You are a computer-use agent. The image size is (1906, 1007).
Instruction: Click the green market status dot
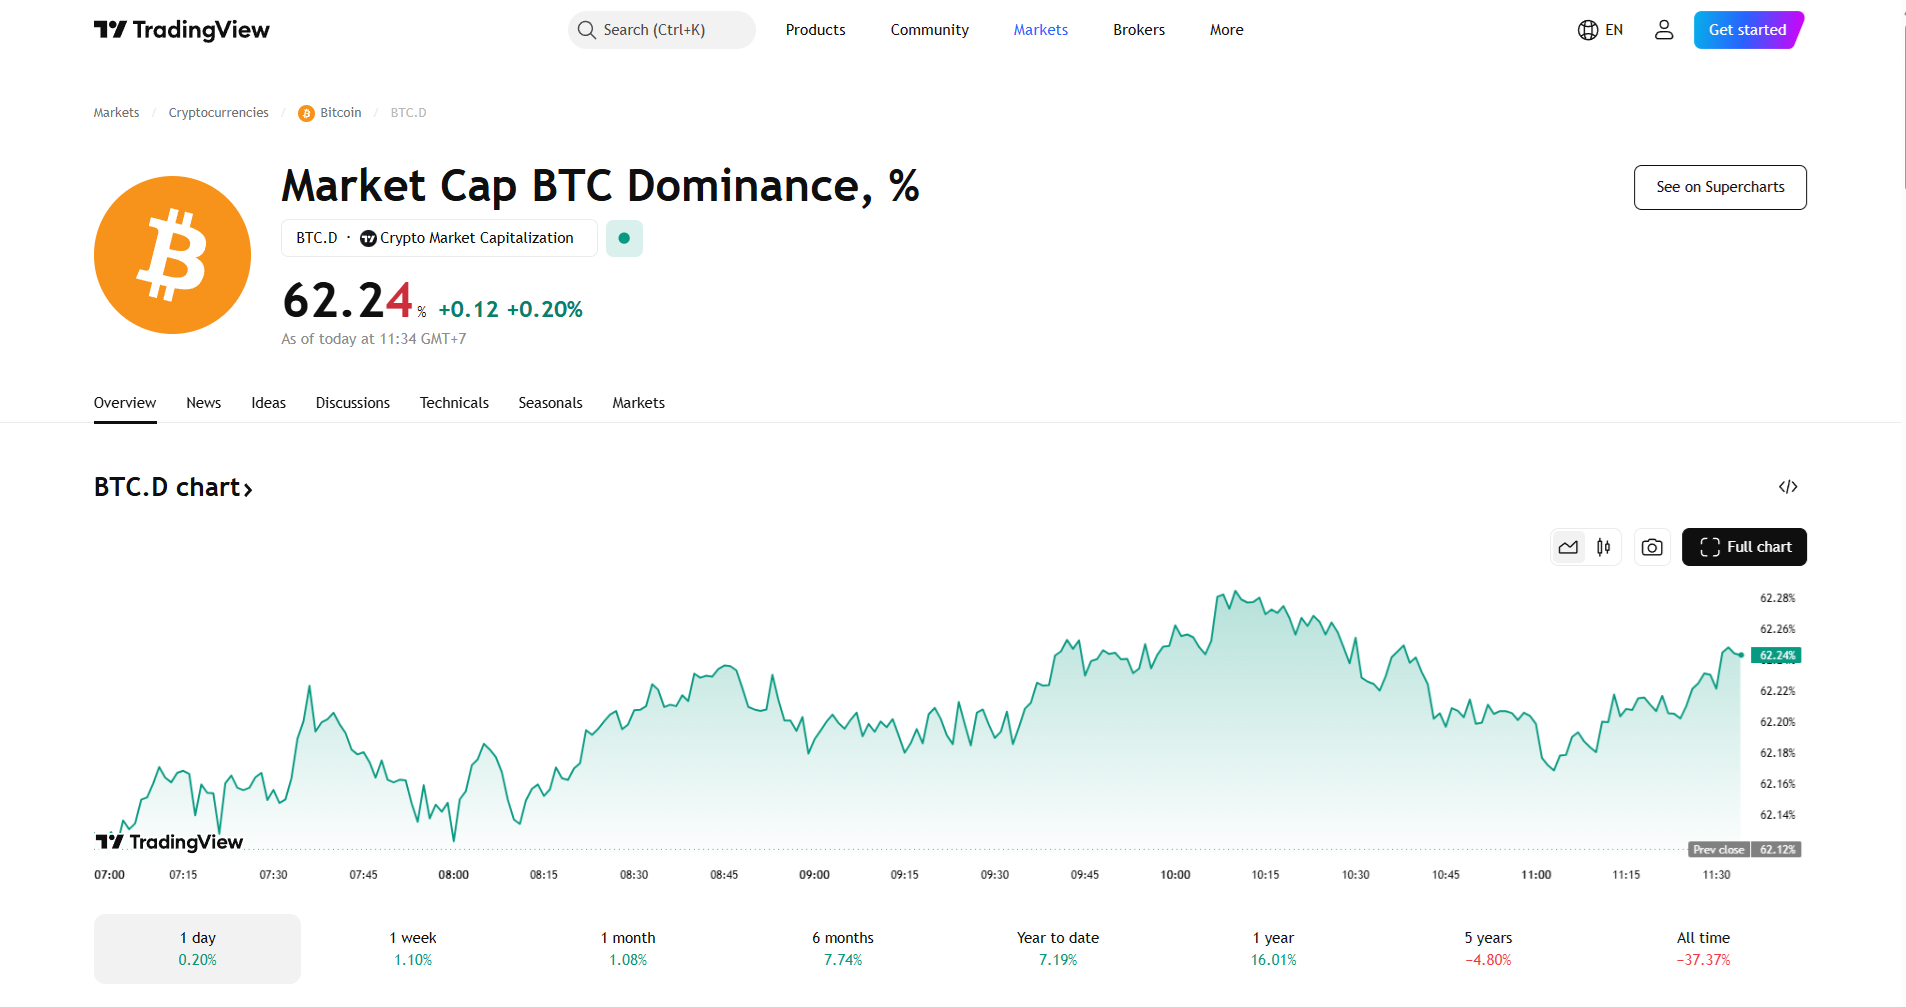pos(624,238)
